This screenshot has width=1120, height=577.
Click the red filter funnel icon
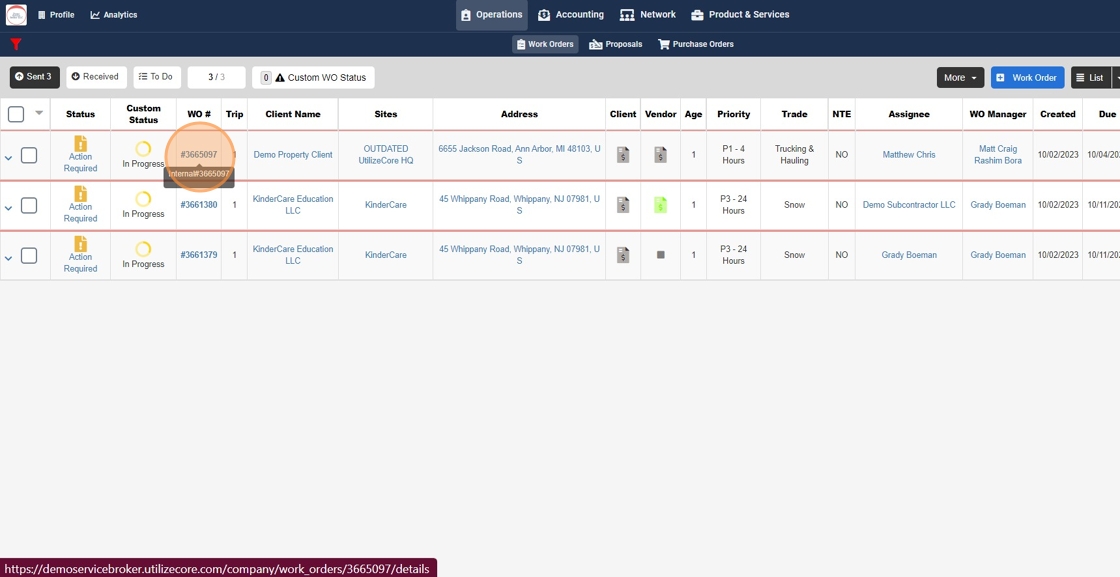coord(16,44)
